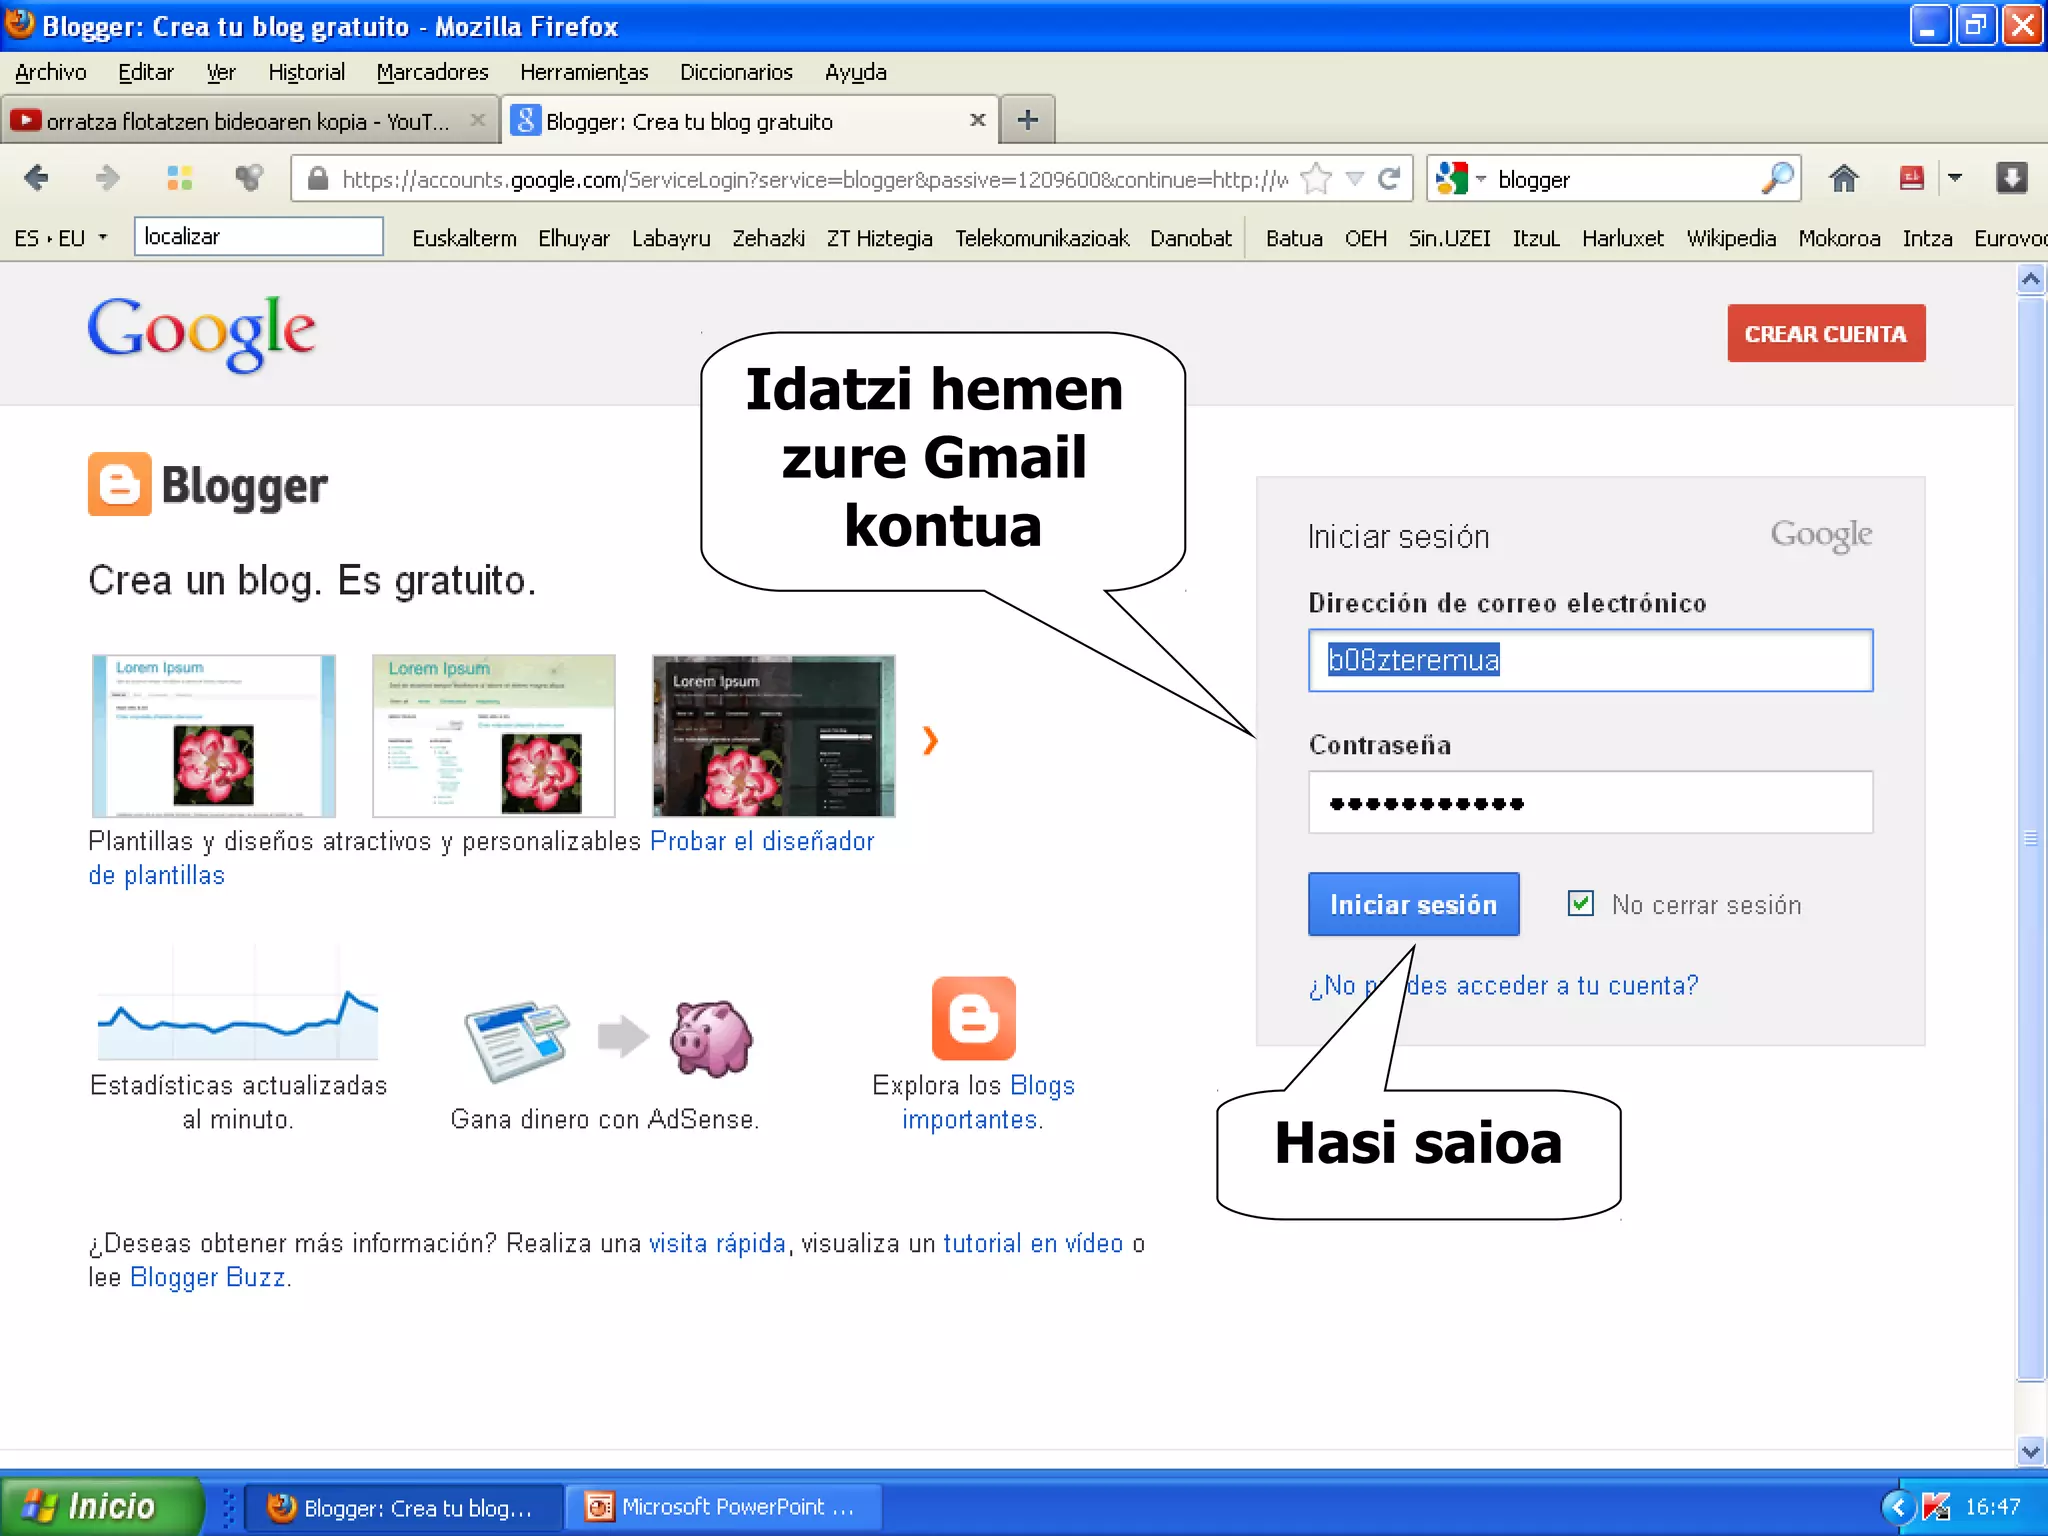
Task: Click the CREAR CUENTA button
Action: click(x=1826, y=333)
